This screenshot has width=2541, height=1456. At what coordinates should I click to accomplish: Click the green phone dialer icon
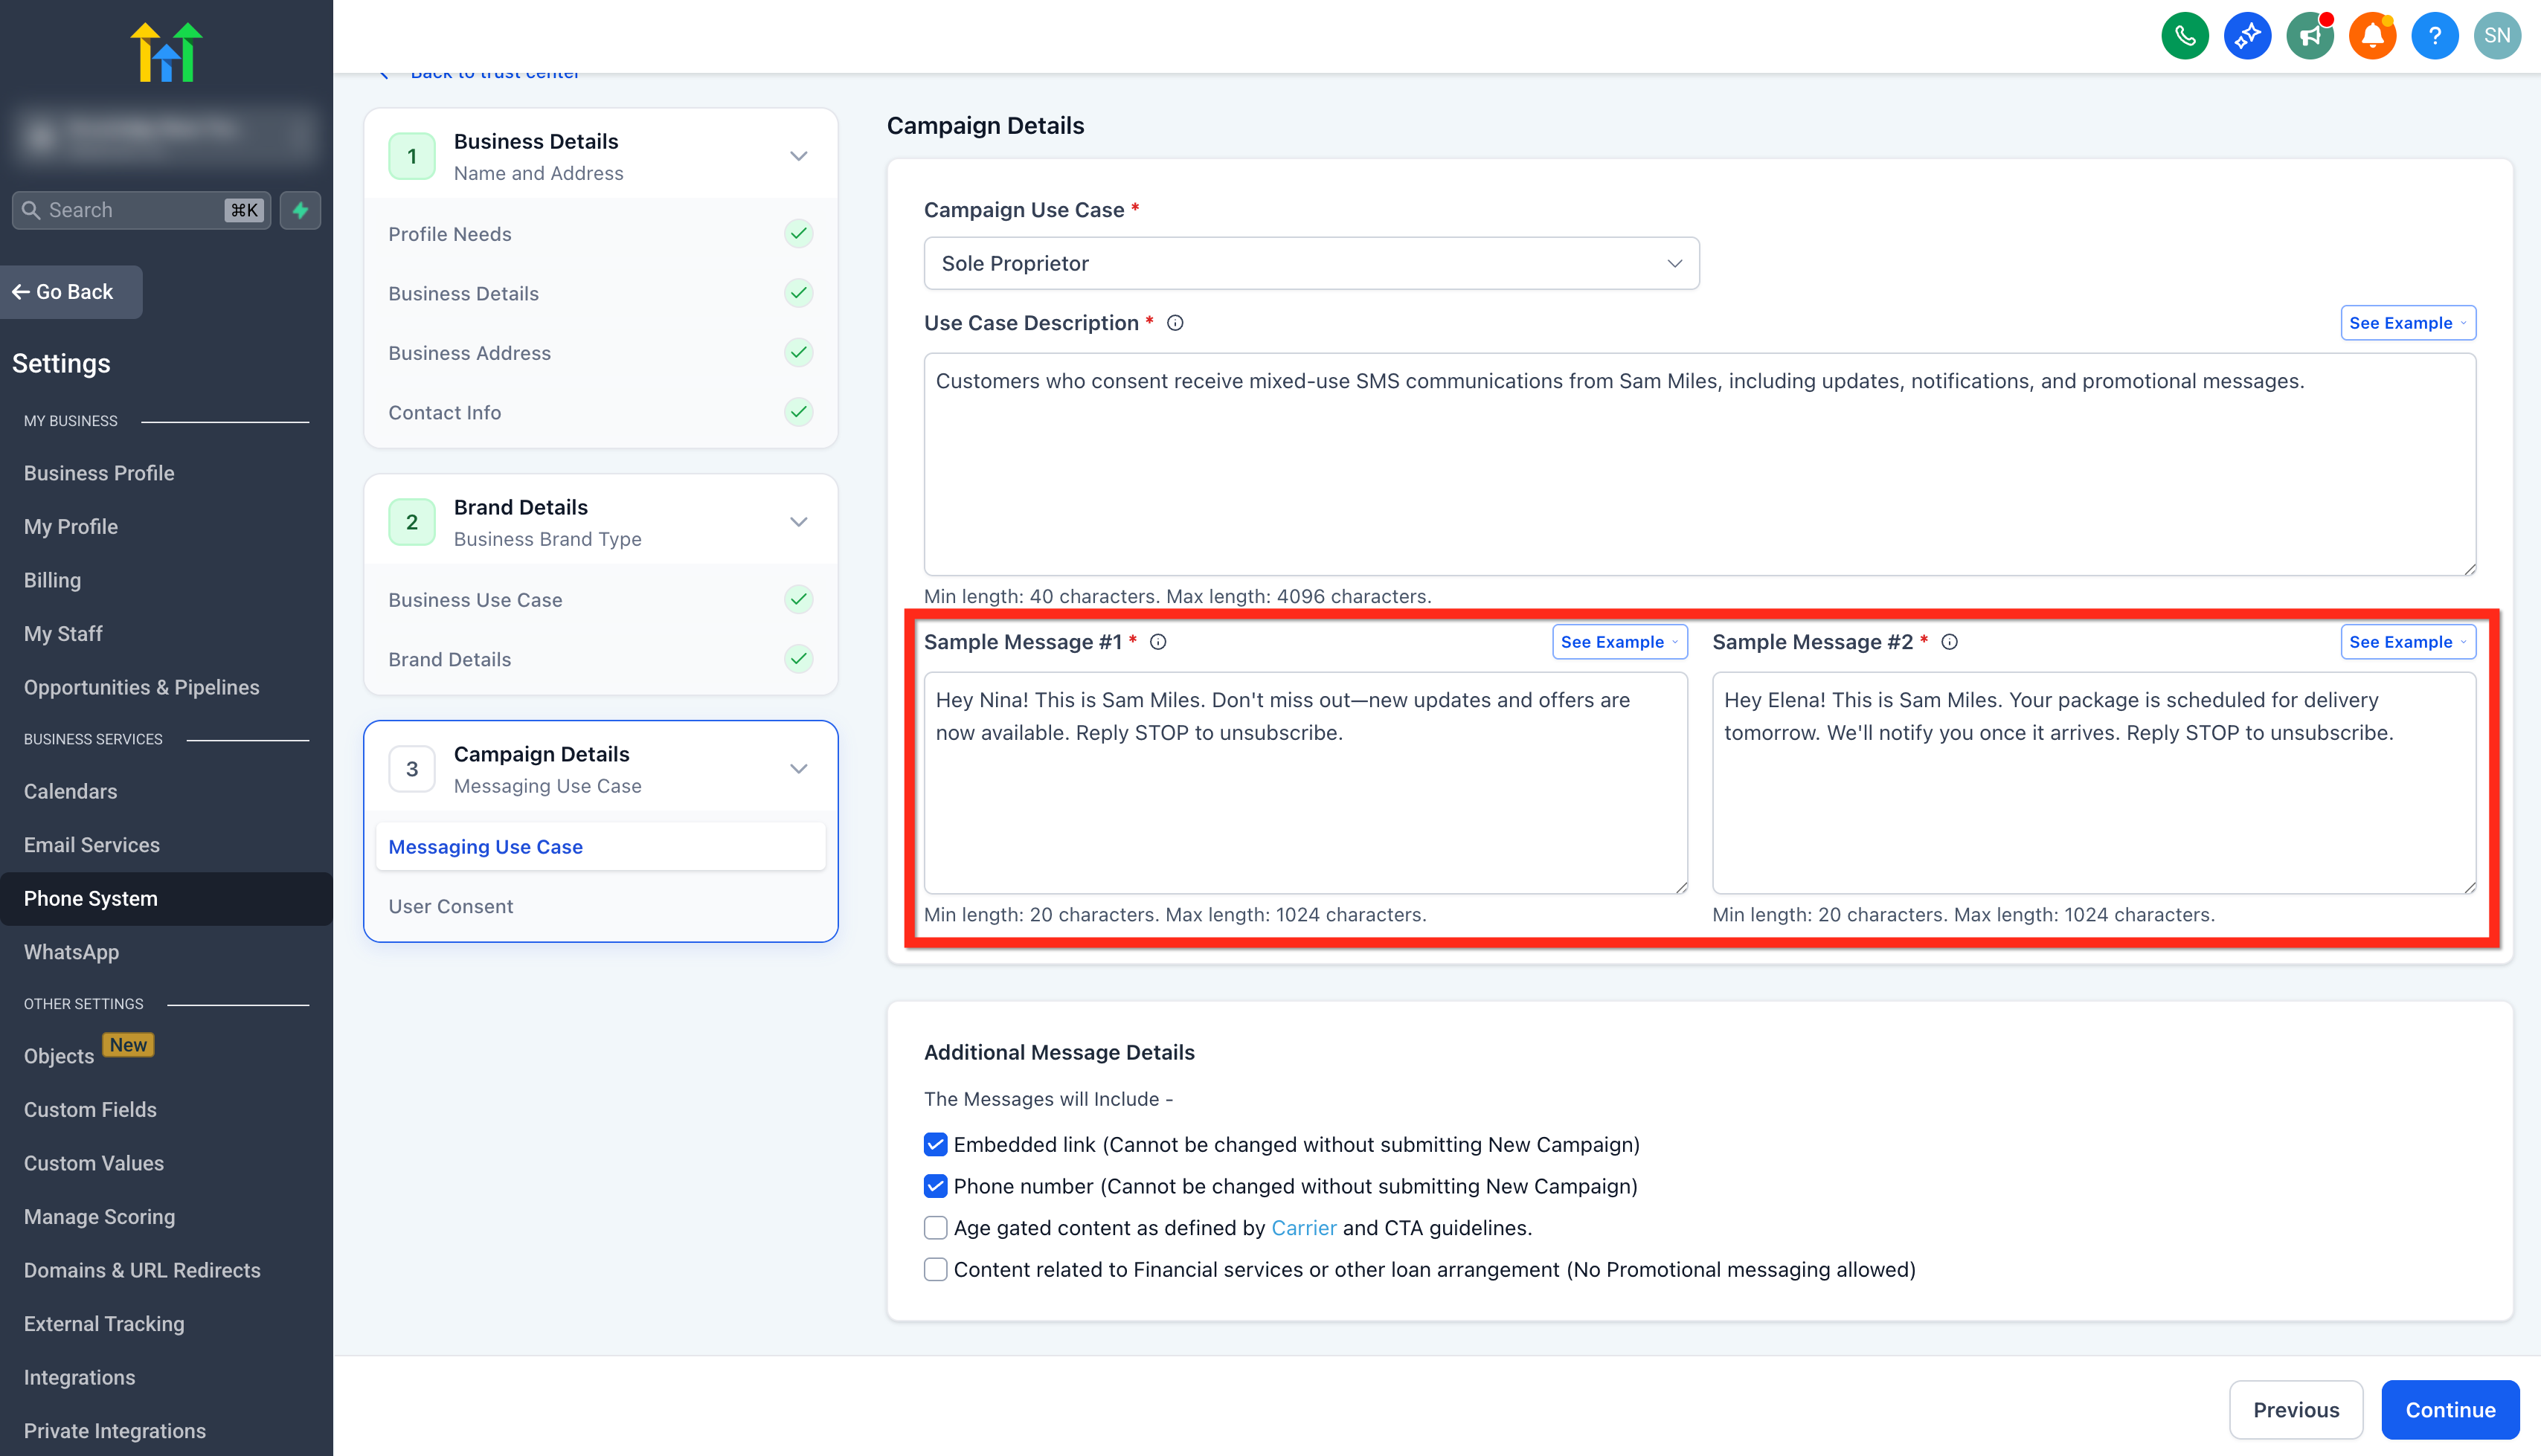tap(2185, 36)
